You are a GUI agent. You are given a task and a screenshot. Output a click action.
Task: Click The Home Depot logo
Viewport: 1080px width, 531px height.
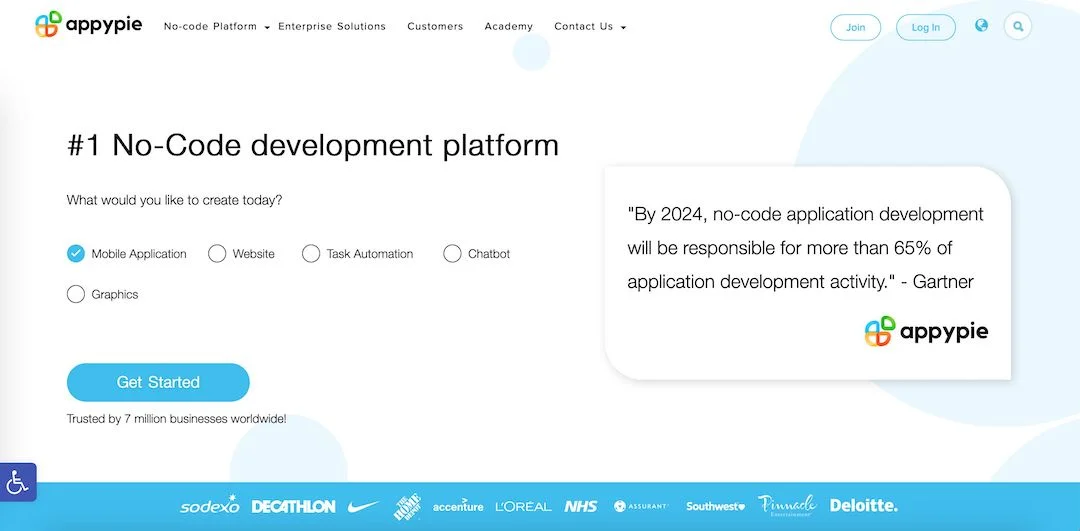(x=407, y=506)
